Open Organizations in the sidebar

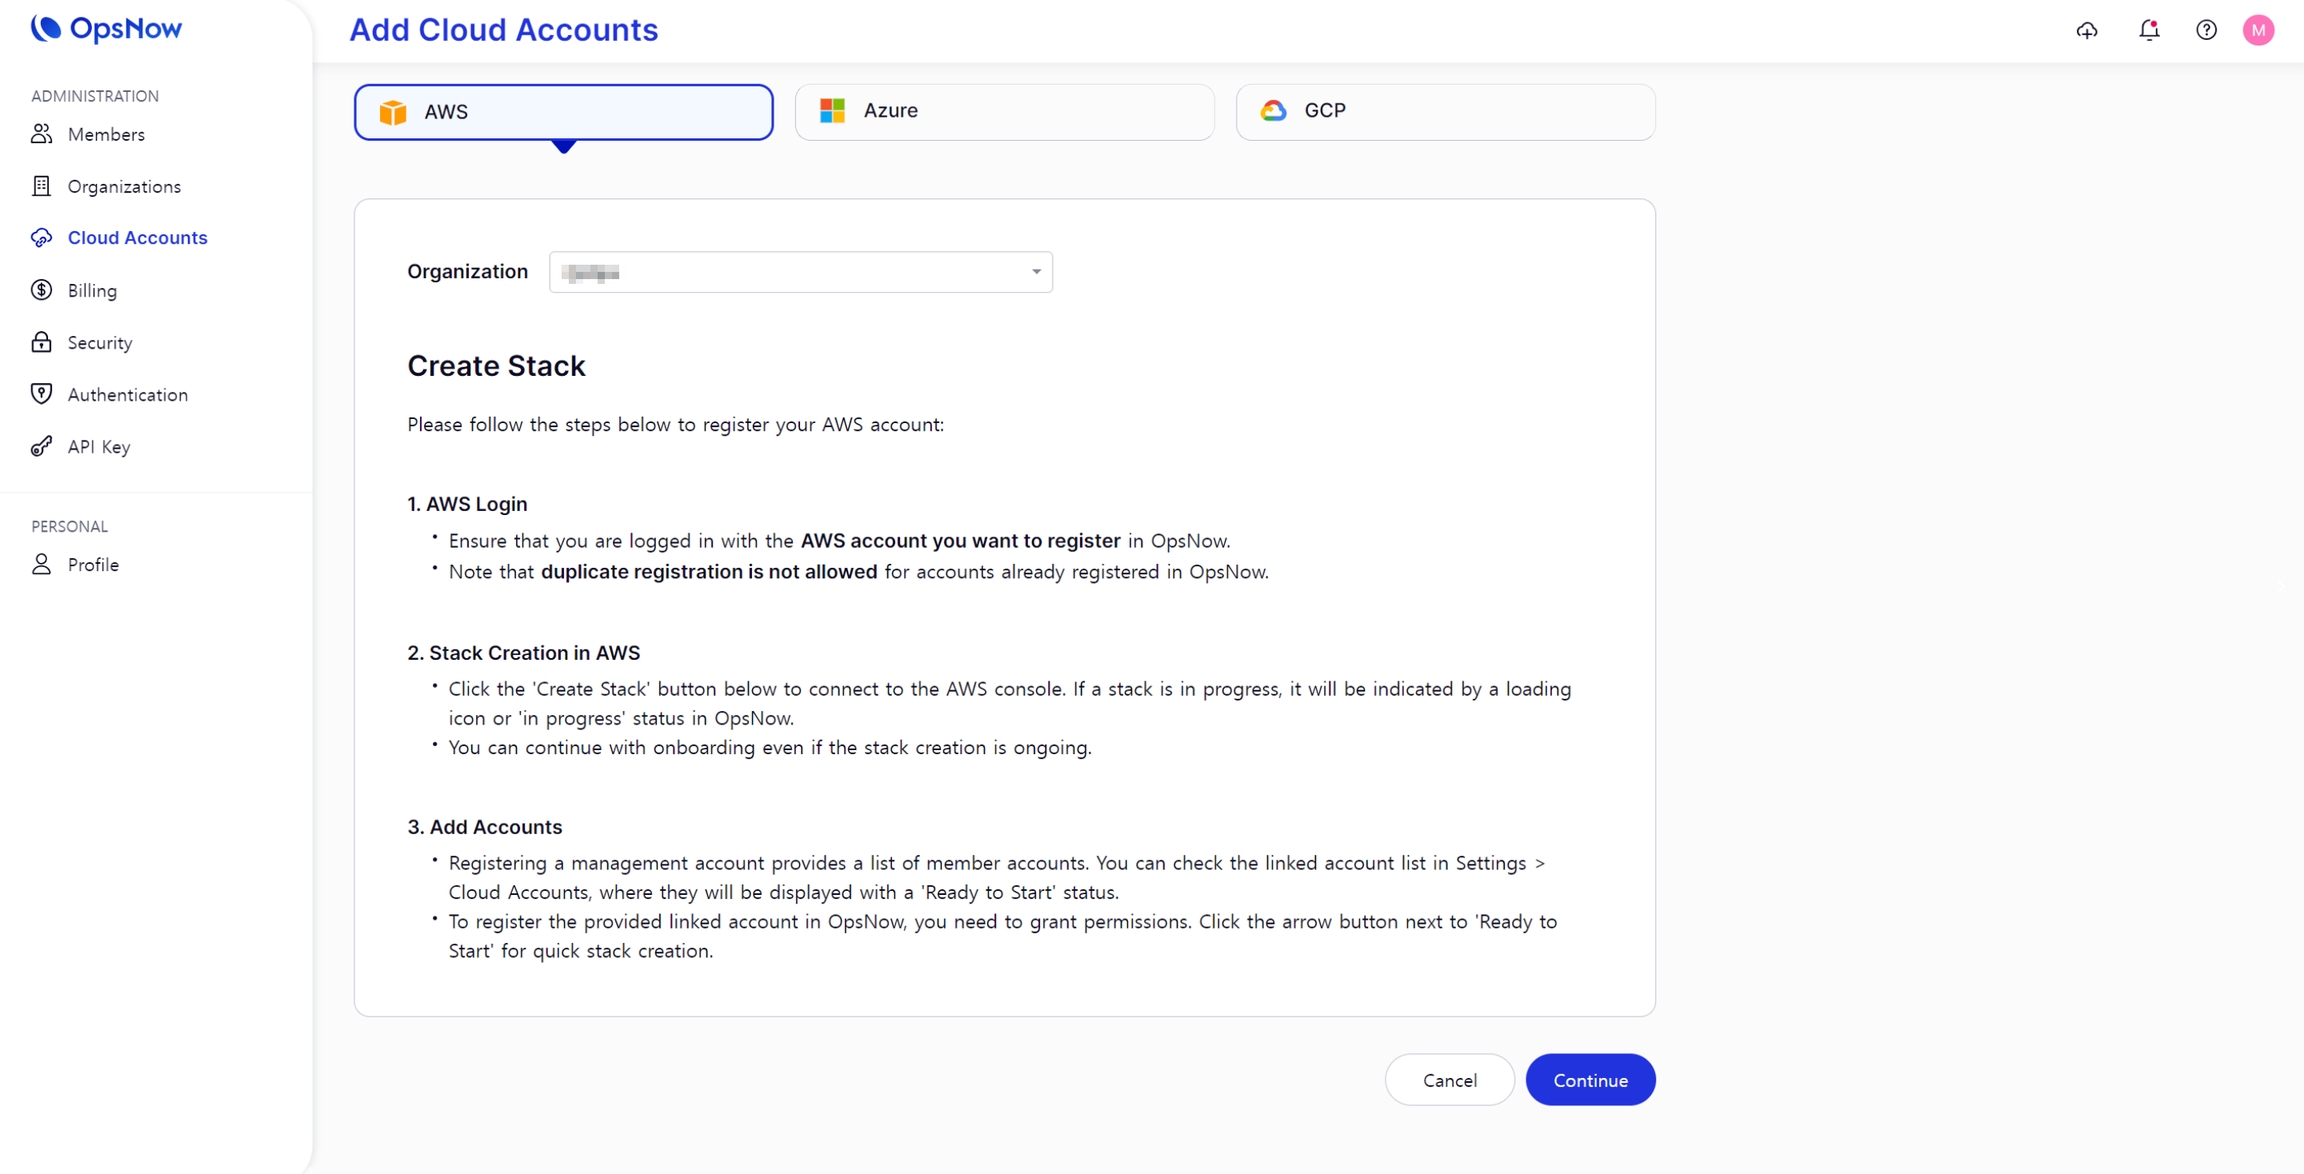(124, 187)
